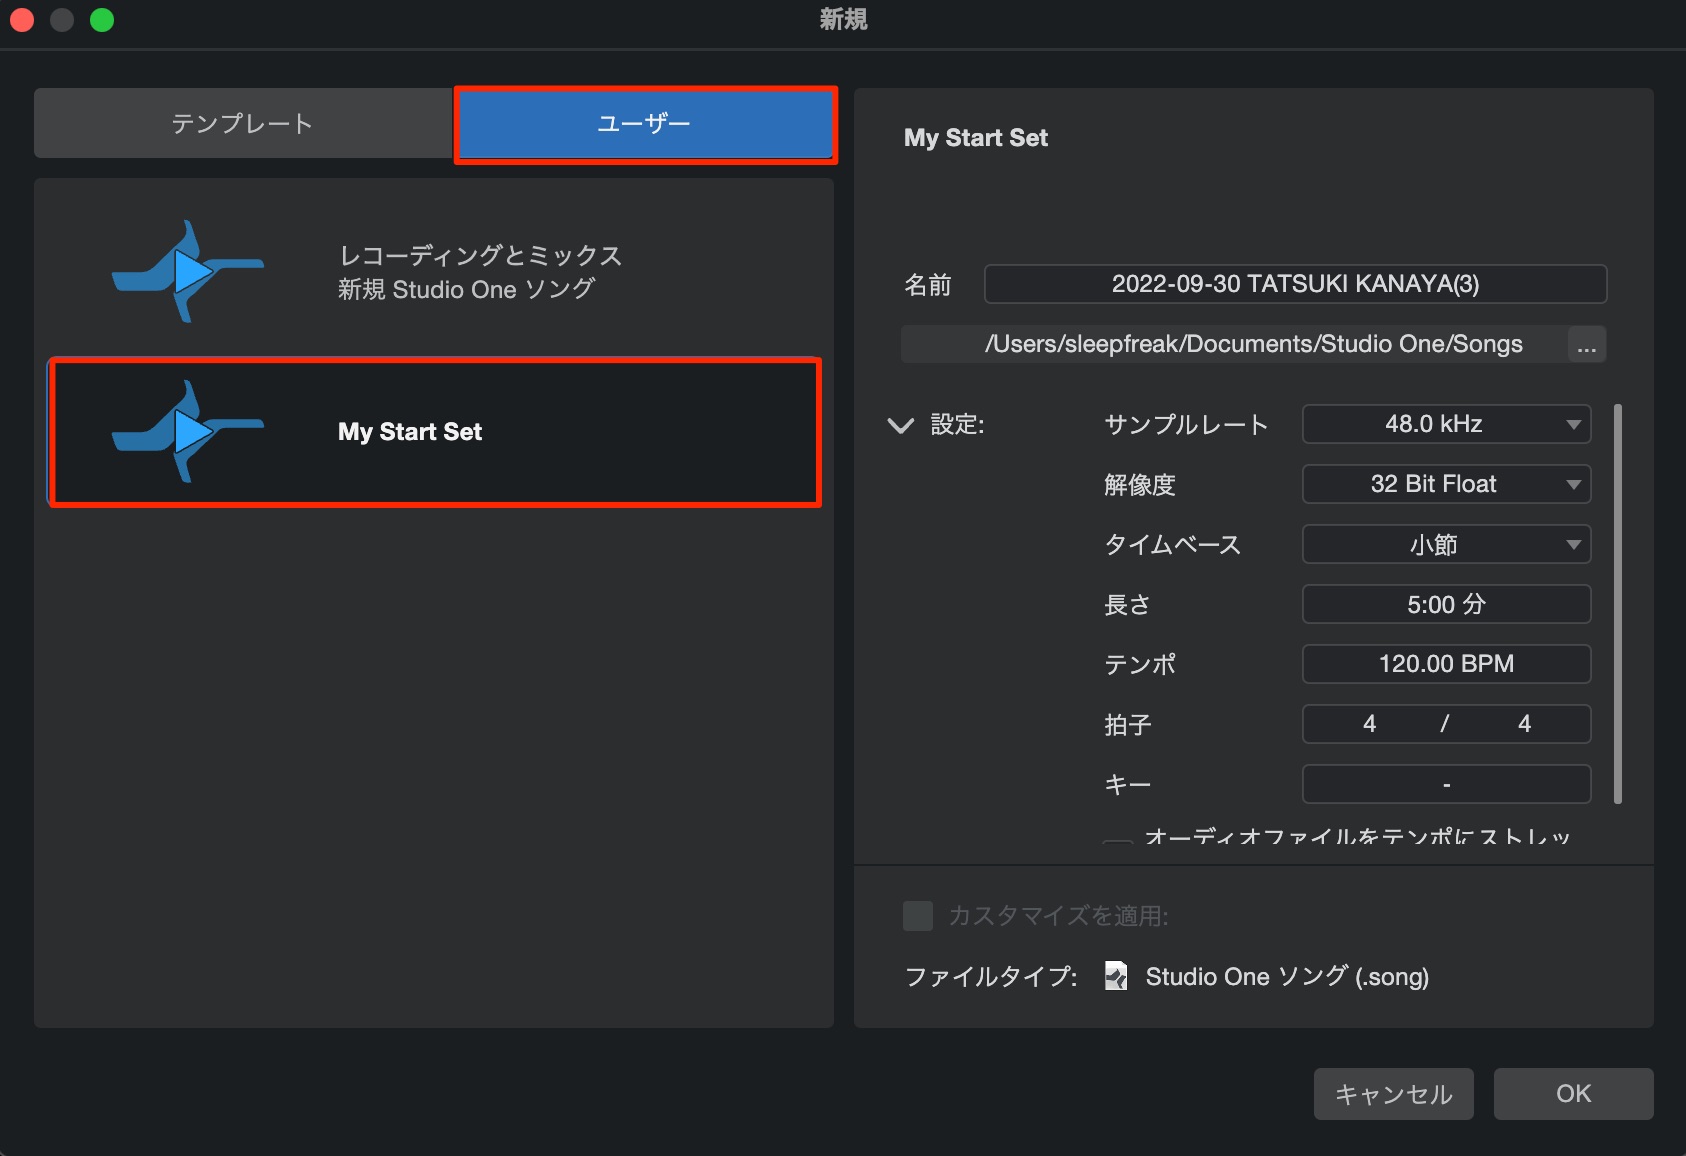Image resolution: width=1686 pixels, height=1156 pixels.
Task: Click the OK button
Action: (x=1573, y=1094)
